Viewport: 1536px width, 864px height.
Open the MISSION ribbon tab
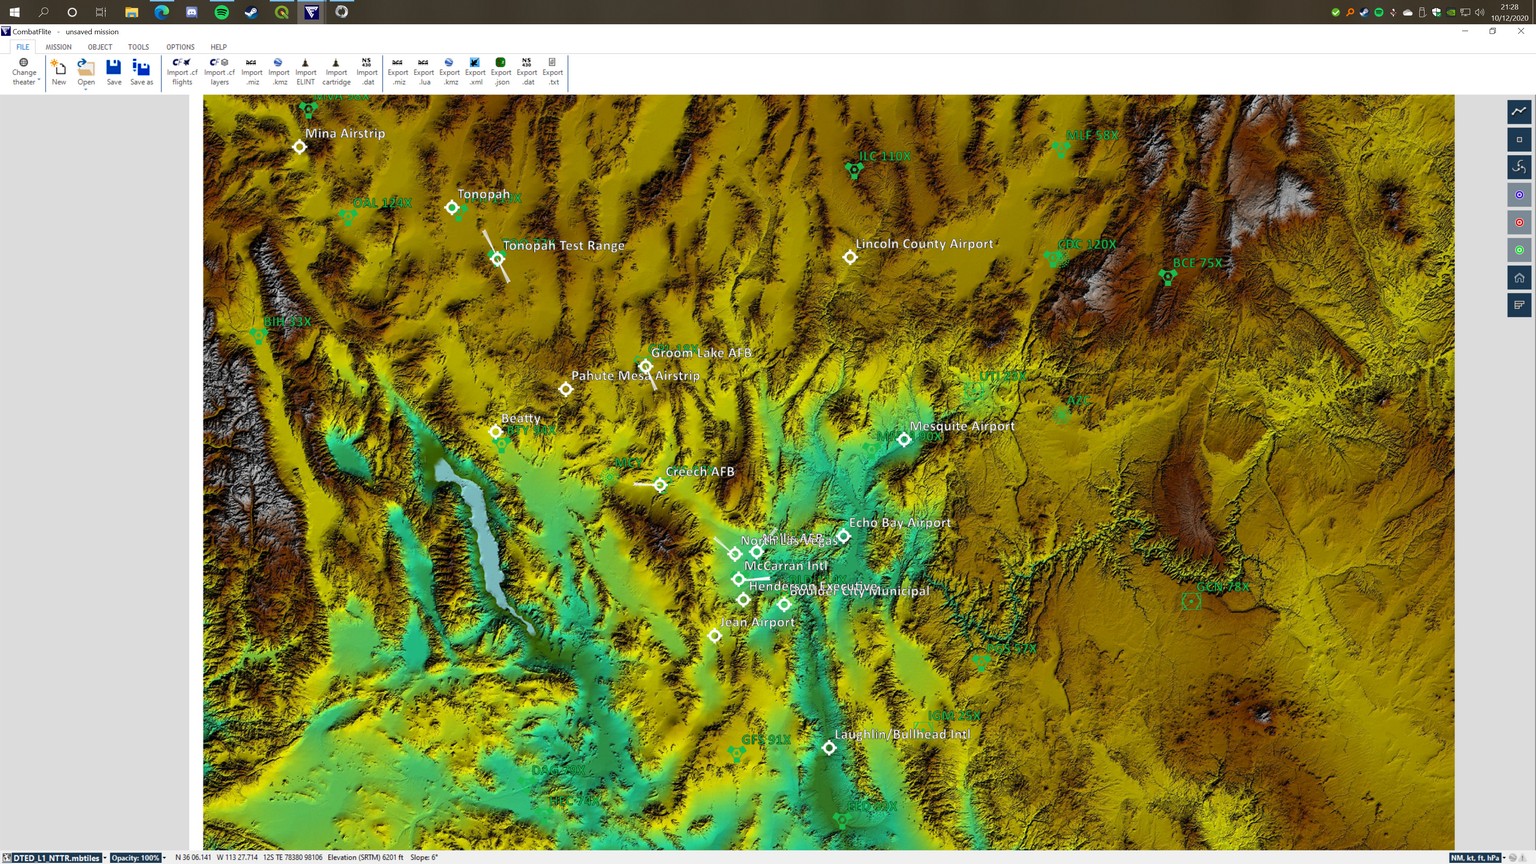tap(58, 47)
